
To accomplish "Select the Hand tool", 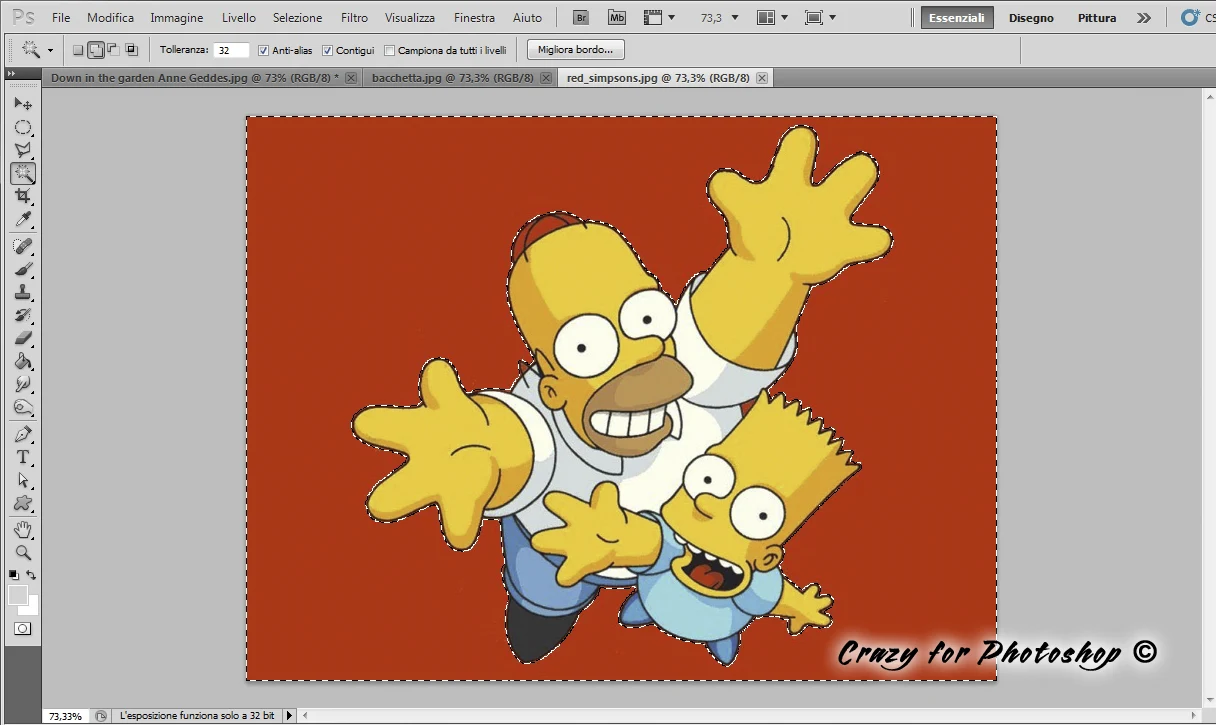I will tap(22, 529).
